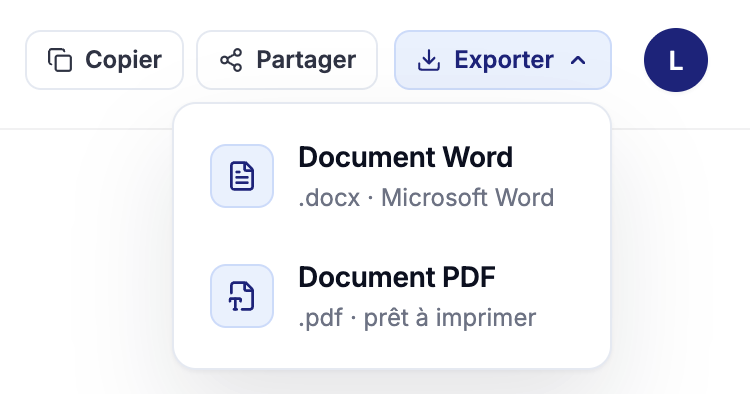
Task: Choose Document PDF export option
Action: tap(392, 296)
